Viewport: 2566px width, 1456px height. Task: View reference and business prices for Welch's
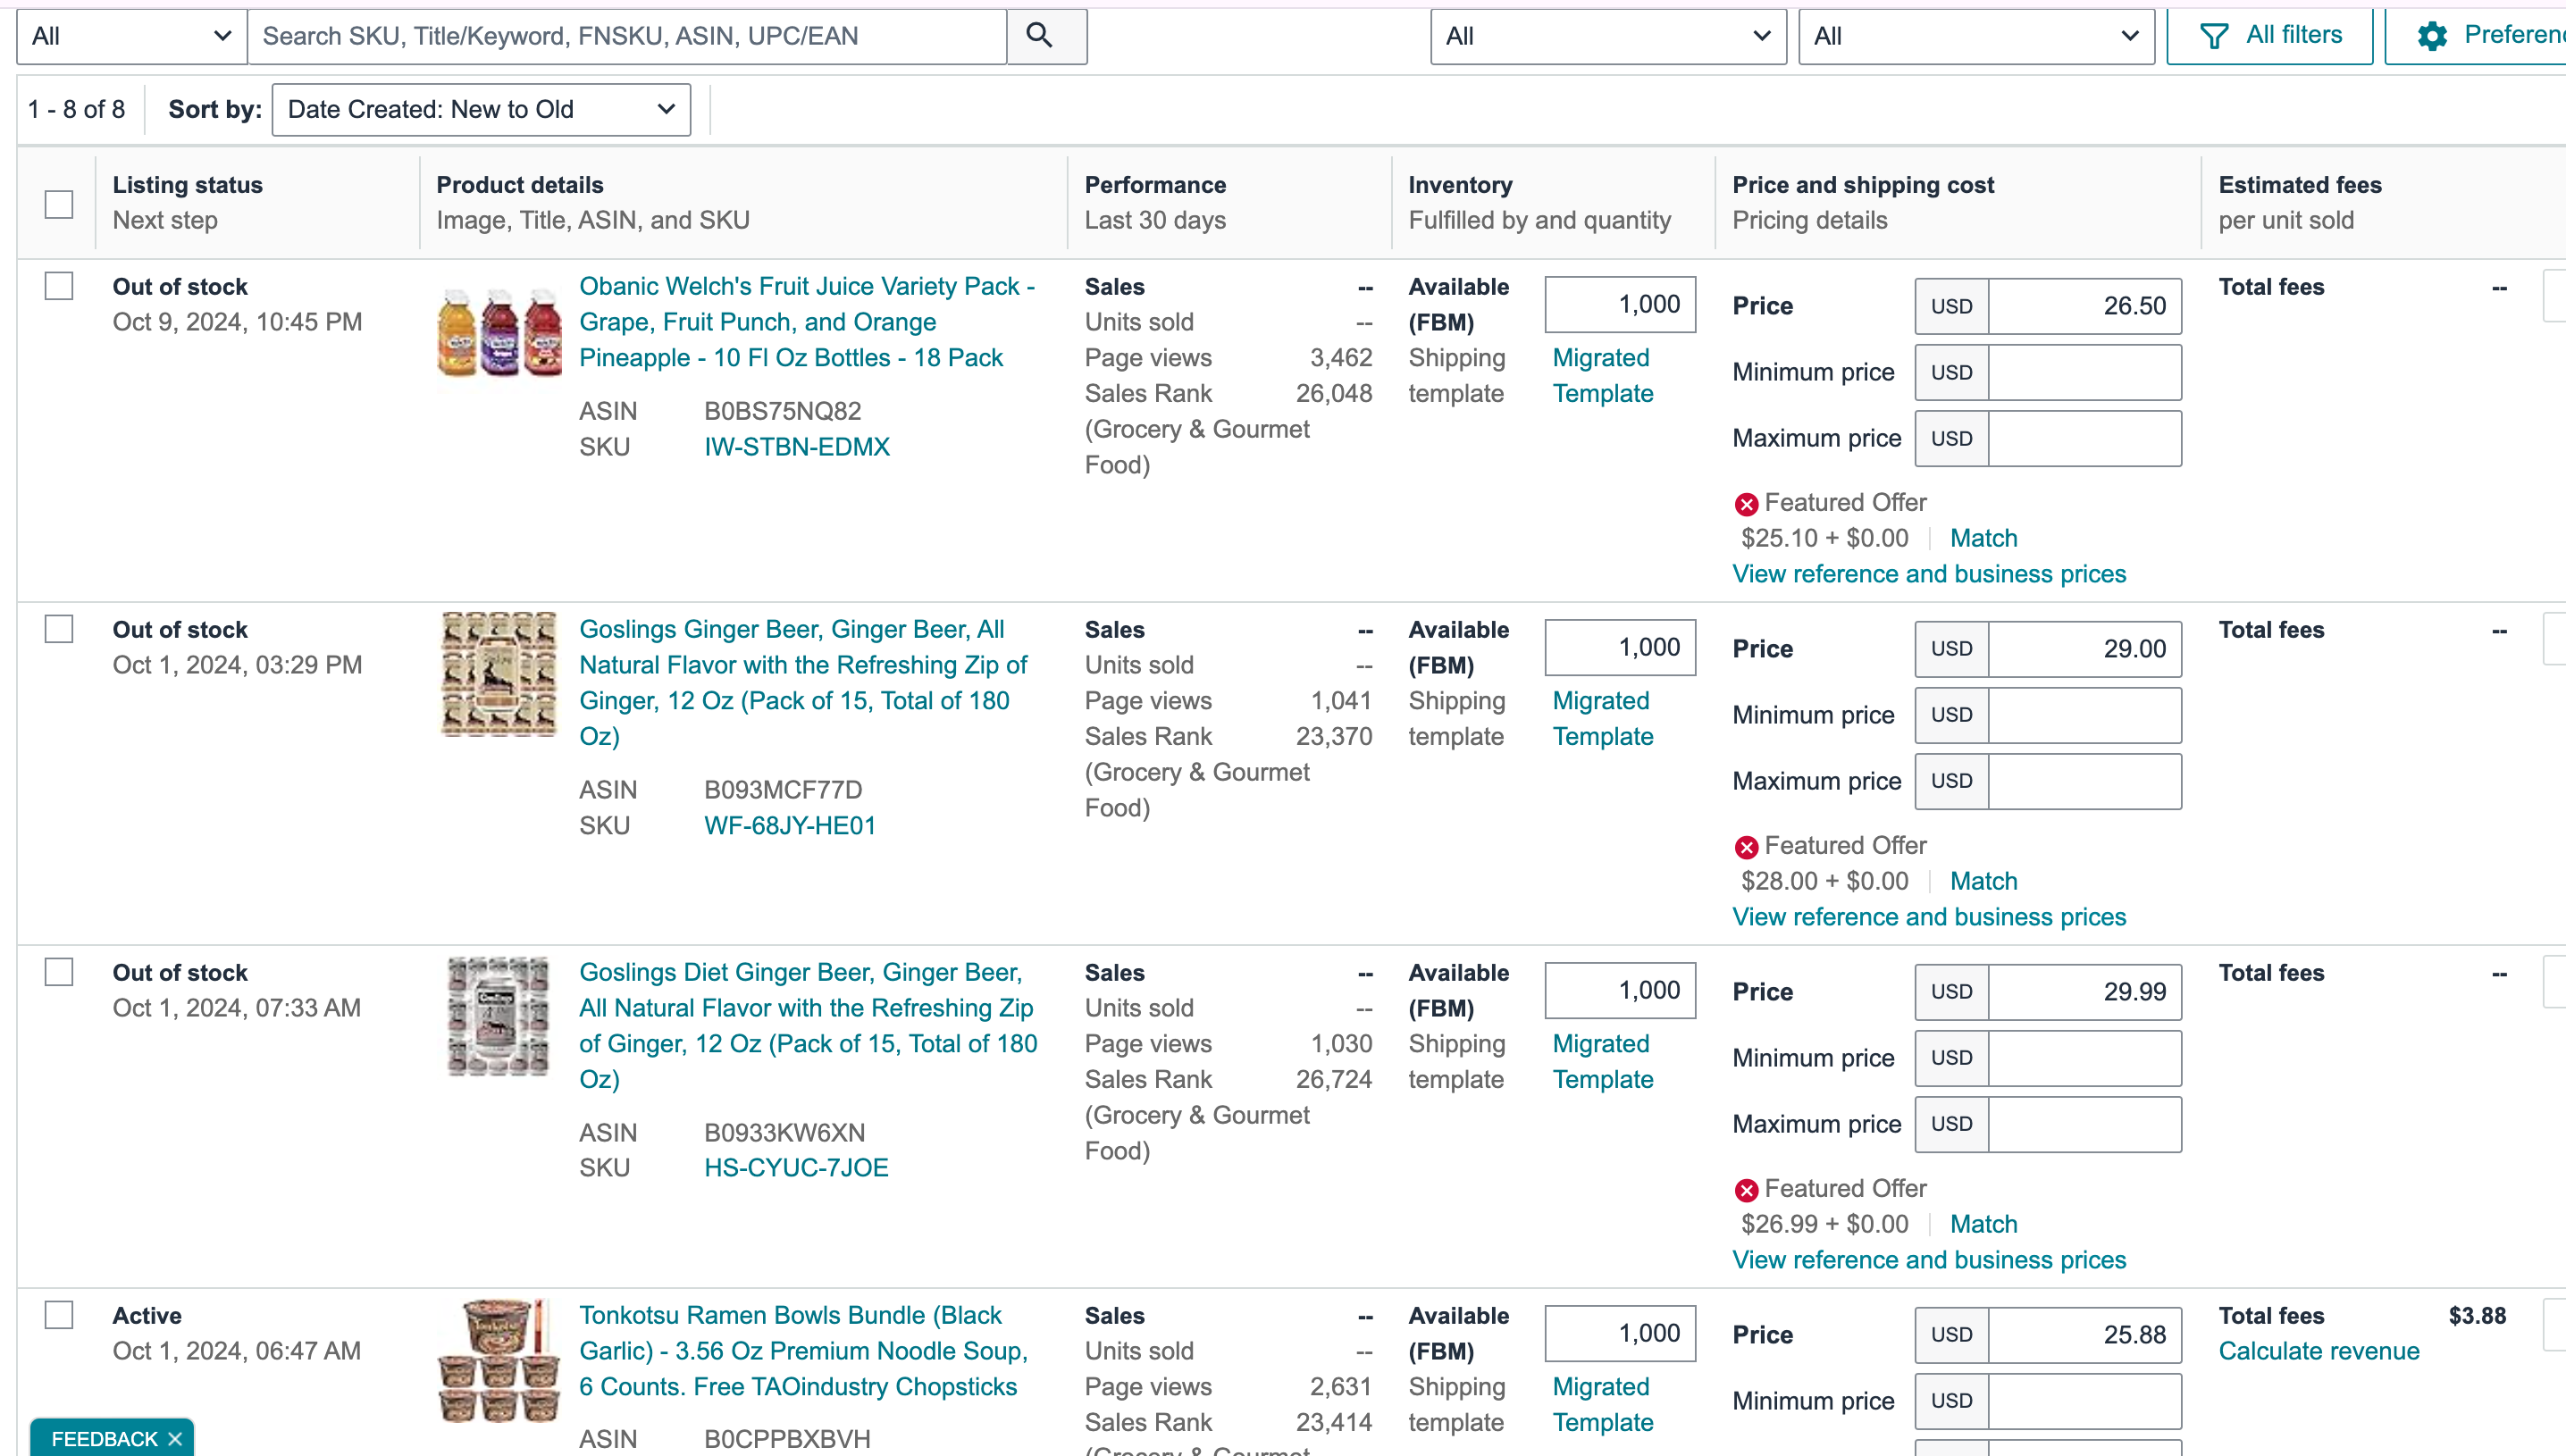click(1929, 575)
